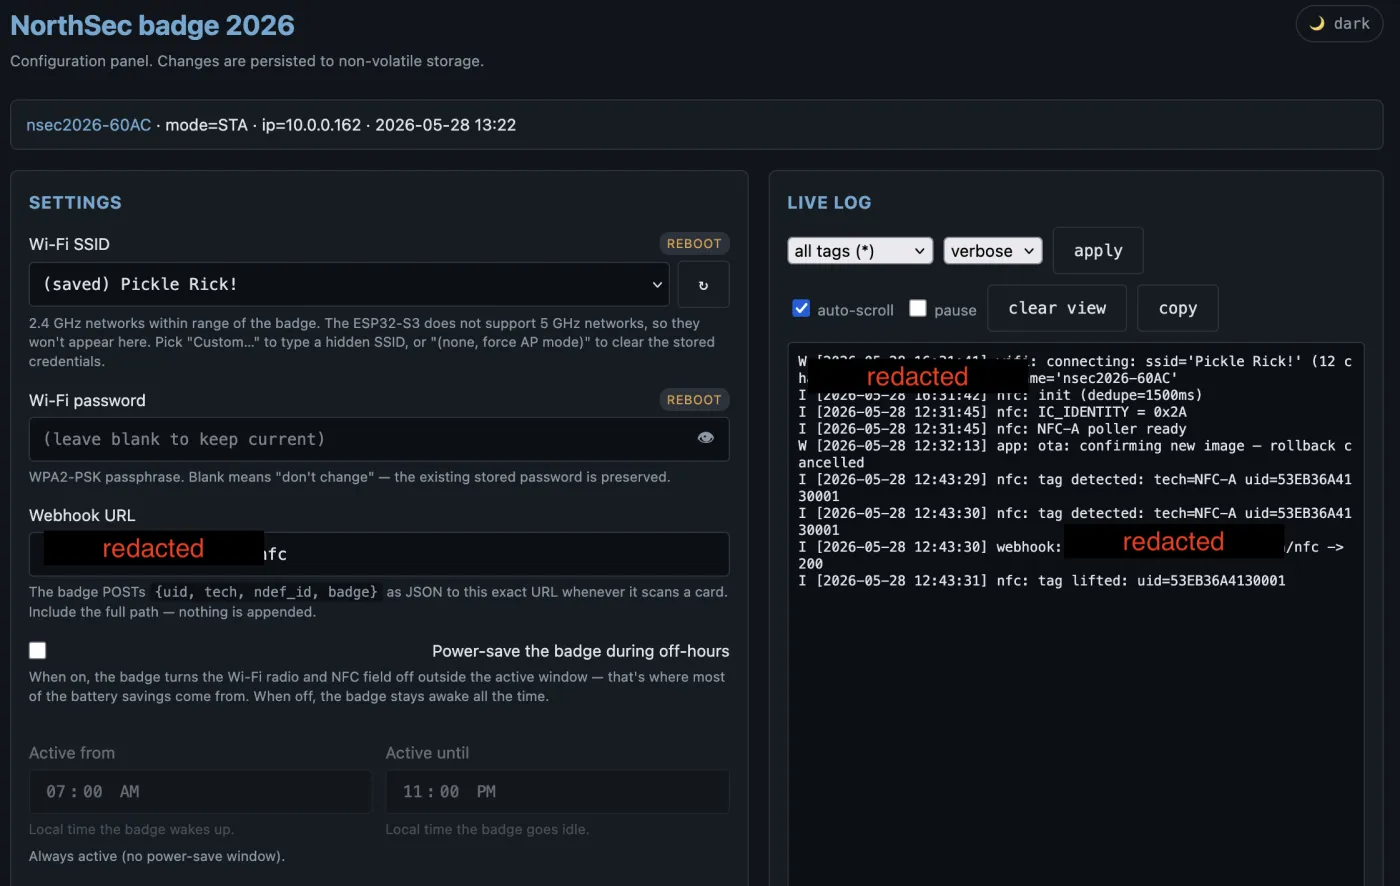
Task: Open the all tags (*) dropdown
Action: (860, 251)
